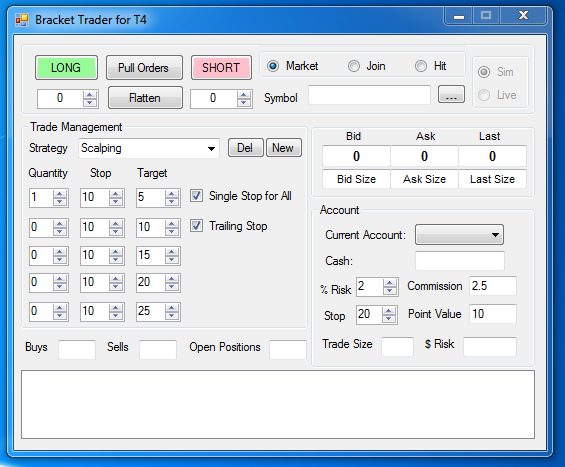Click the pink SHORT button
This screenshot has width=565, height=467.
point(221,67)
